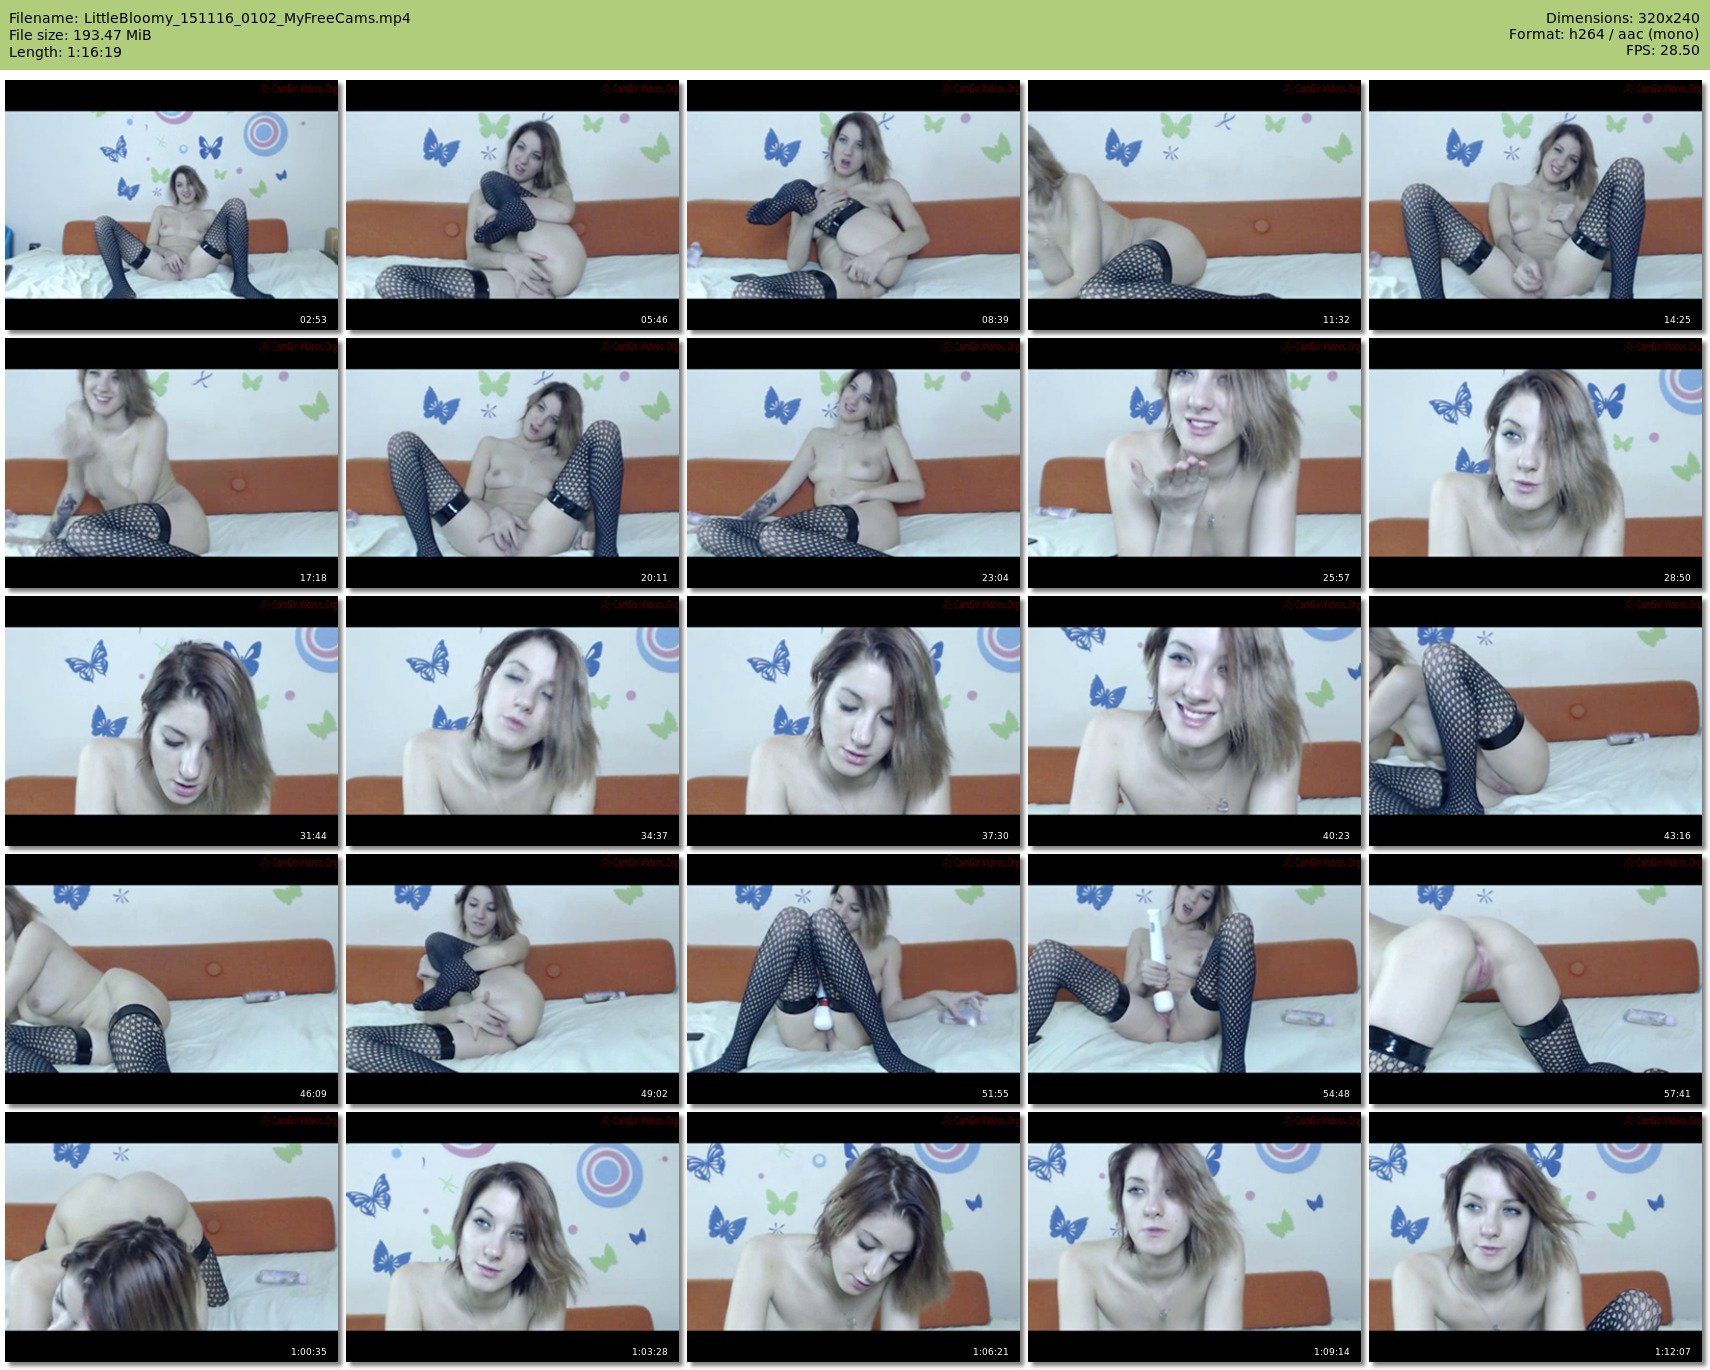Open the thumbnail stamped 43:16

[x=1536, y=721]
